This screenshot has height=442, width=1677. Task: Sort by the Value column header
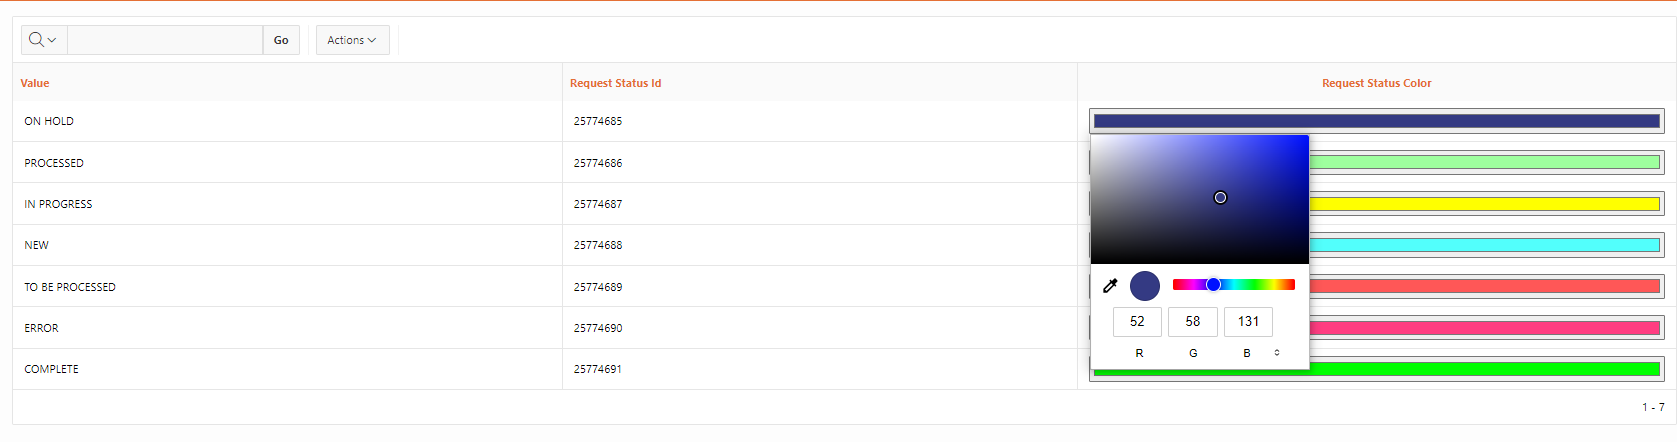pos(35,83)
